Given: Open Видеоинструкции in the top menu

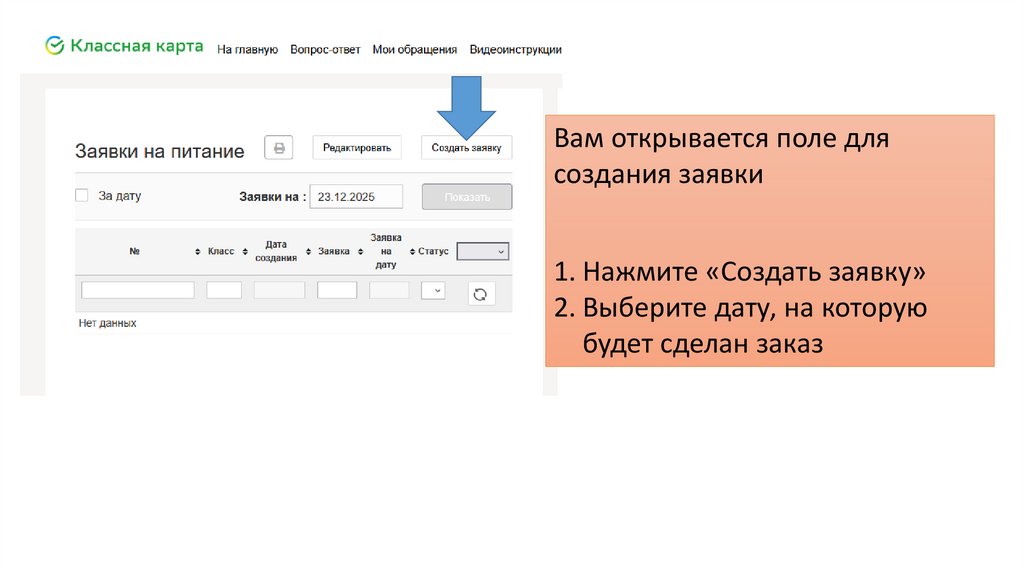Looking at the screenshot, I should pos(515,50).
